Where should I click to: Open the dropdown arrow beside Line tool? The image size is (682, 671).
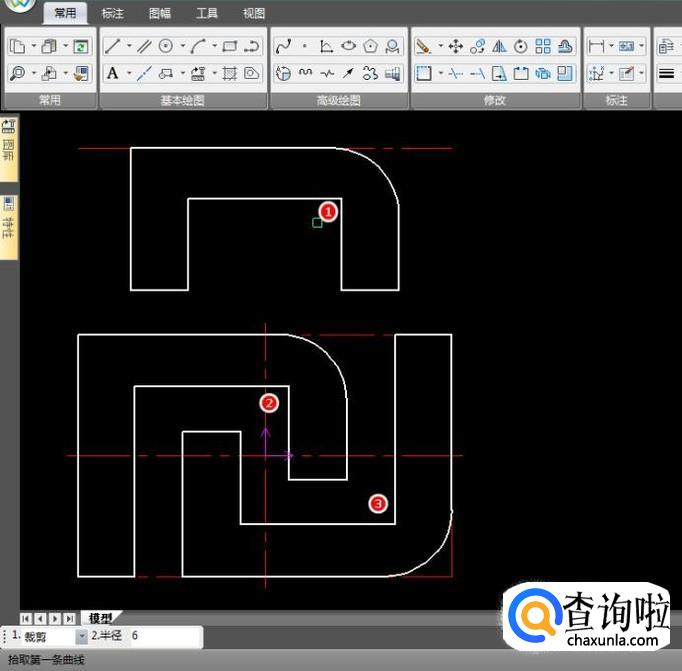pos(128,46)
